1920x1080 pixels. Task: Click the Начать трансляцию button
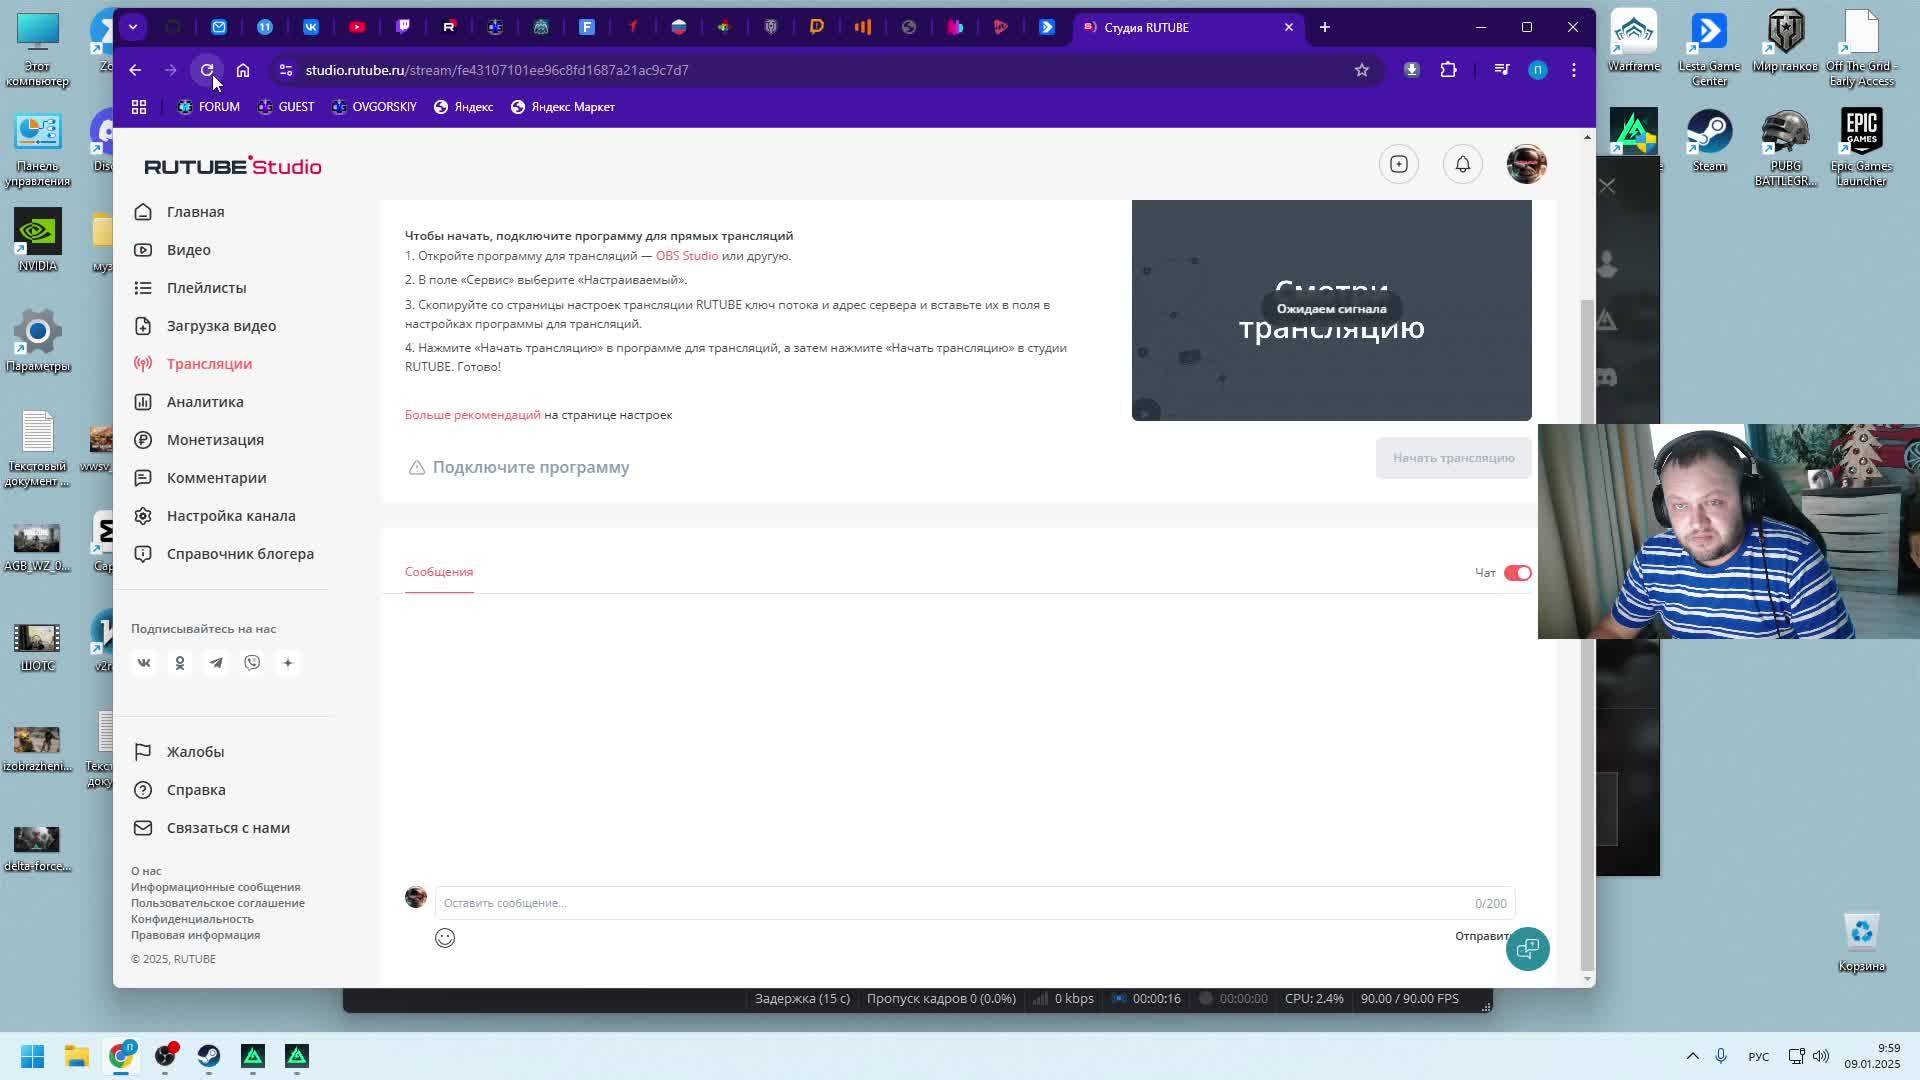pos(1453,458)
